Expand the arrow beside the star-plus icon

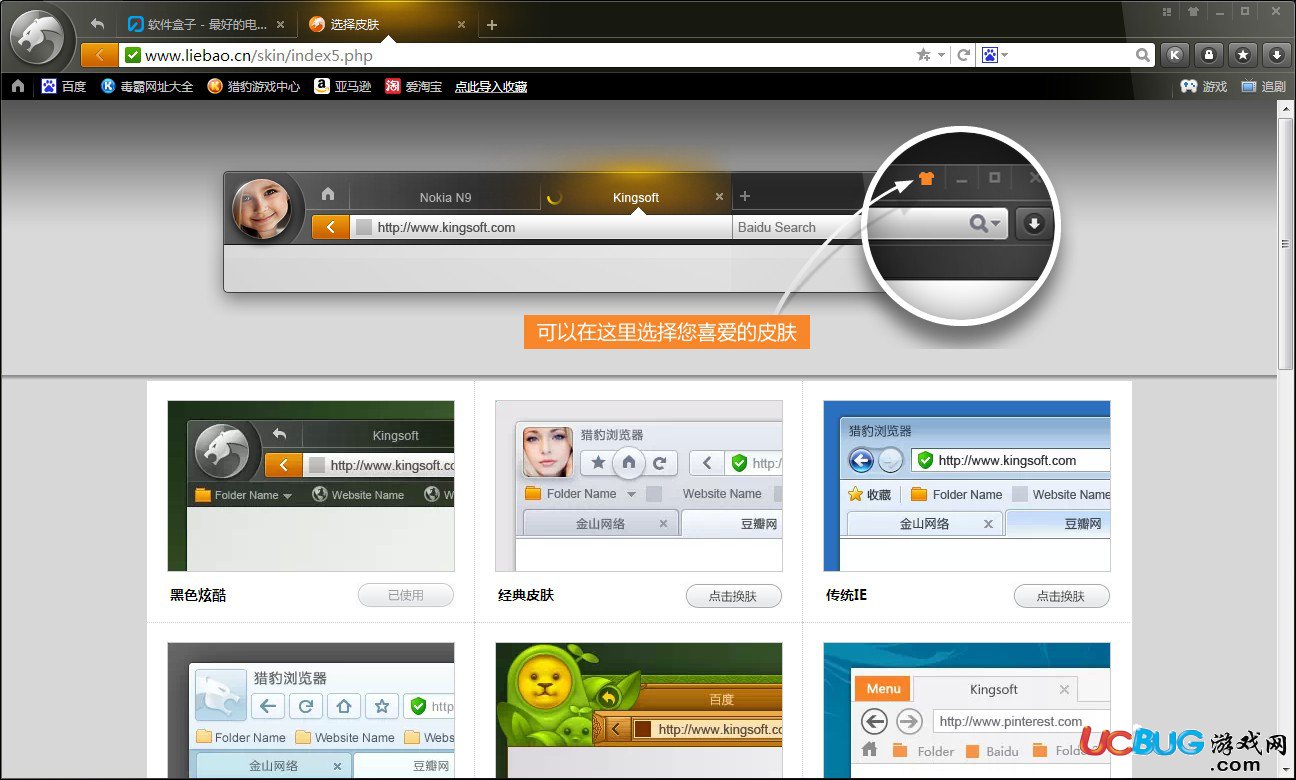(942, 55)
